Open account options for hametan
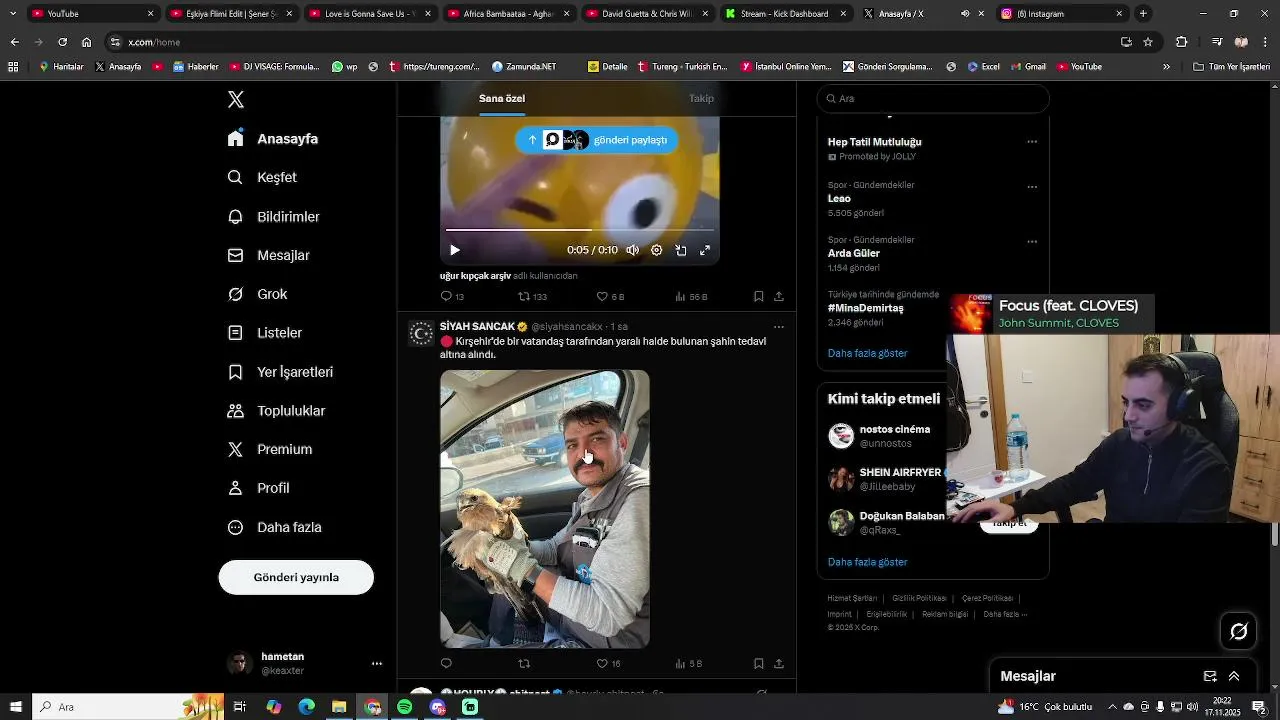The height and width of the screenshot is (720, 1280). coord(377,663)
